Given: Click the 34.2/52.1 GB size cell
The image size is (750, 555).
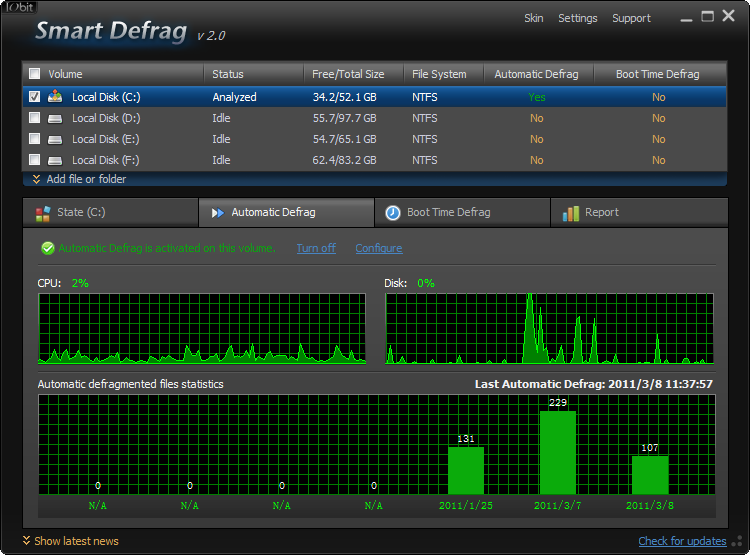Looking at the screenshot, I should [x=344, y=97].
